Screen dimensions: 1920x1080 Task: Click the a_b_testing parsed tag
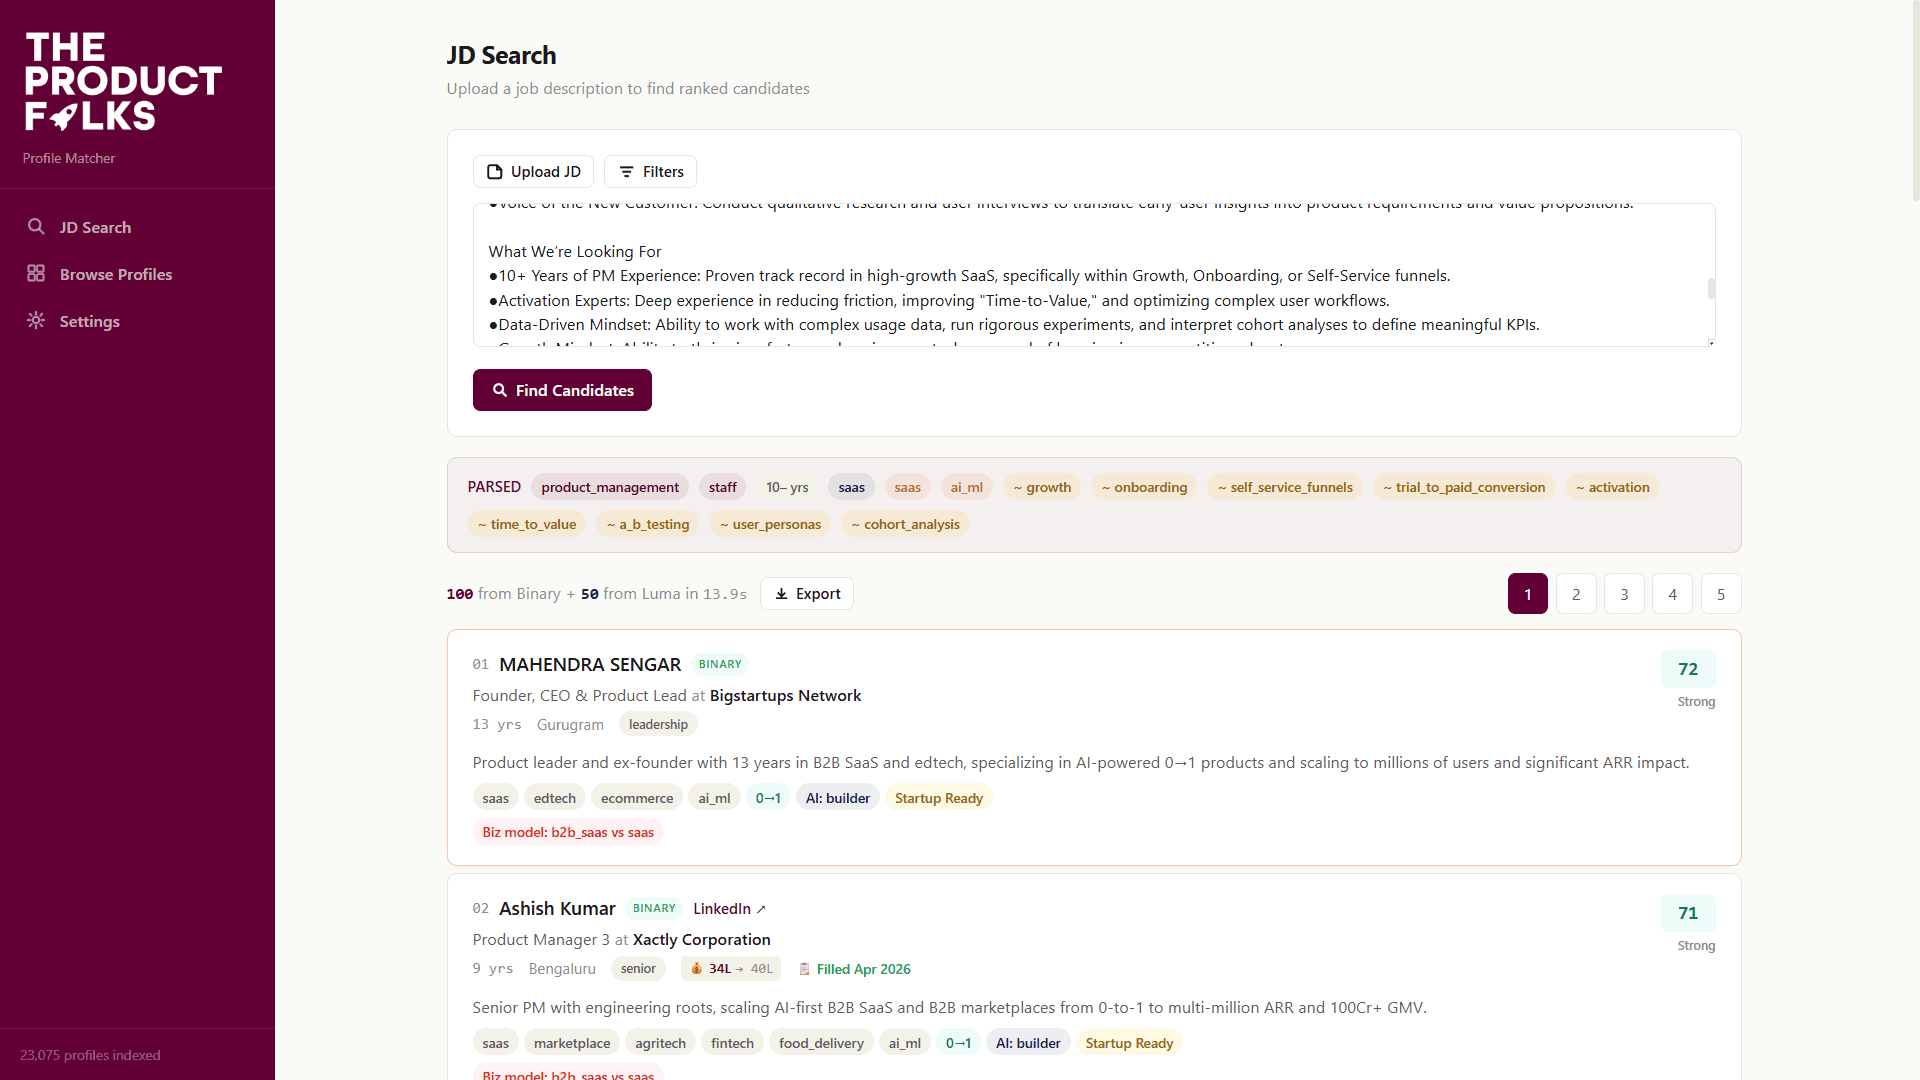[648, 524]
